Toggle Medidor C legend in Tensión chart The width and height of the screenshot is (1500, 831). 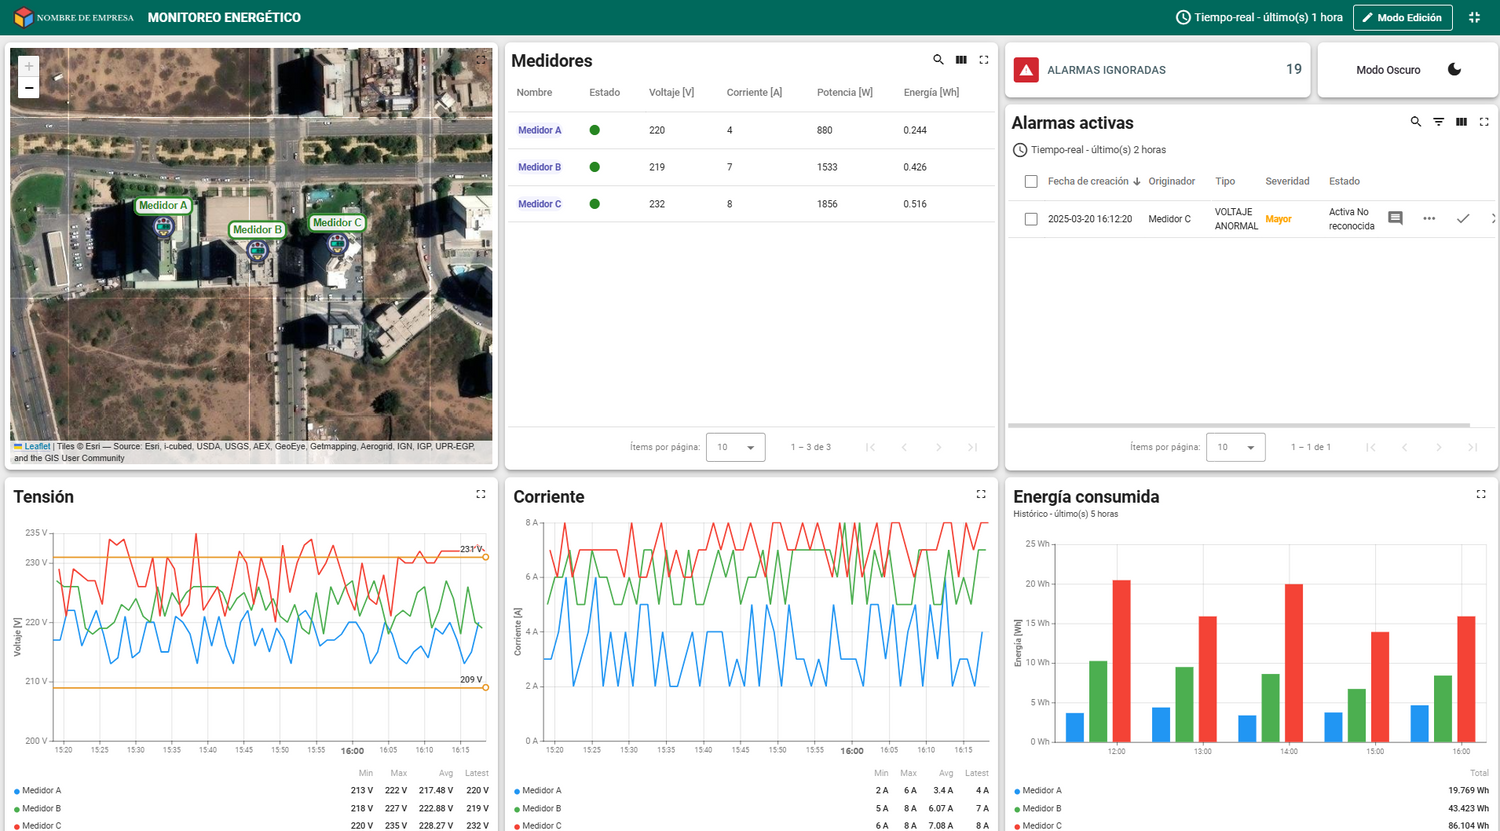41,826
